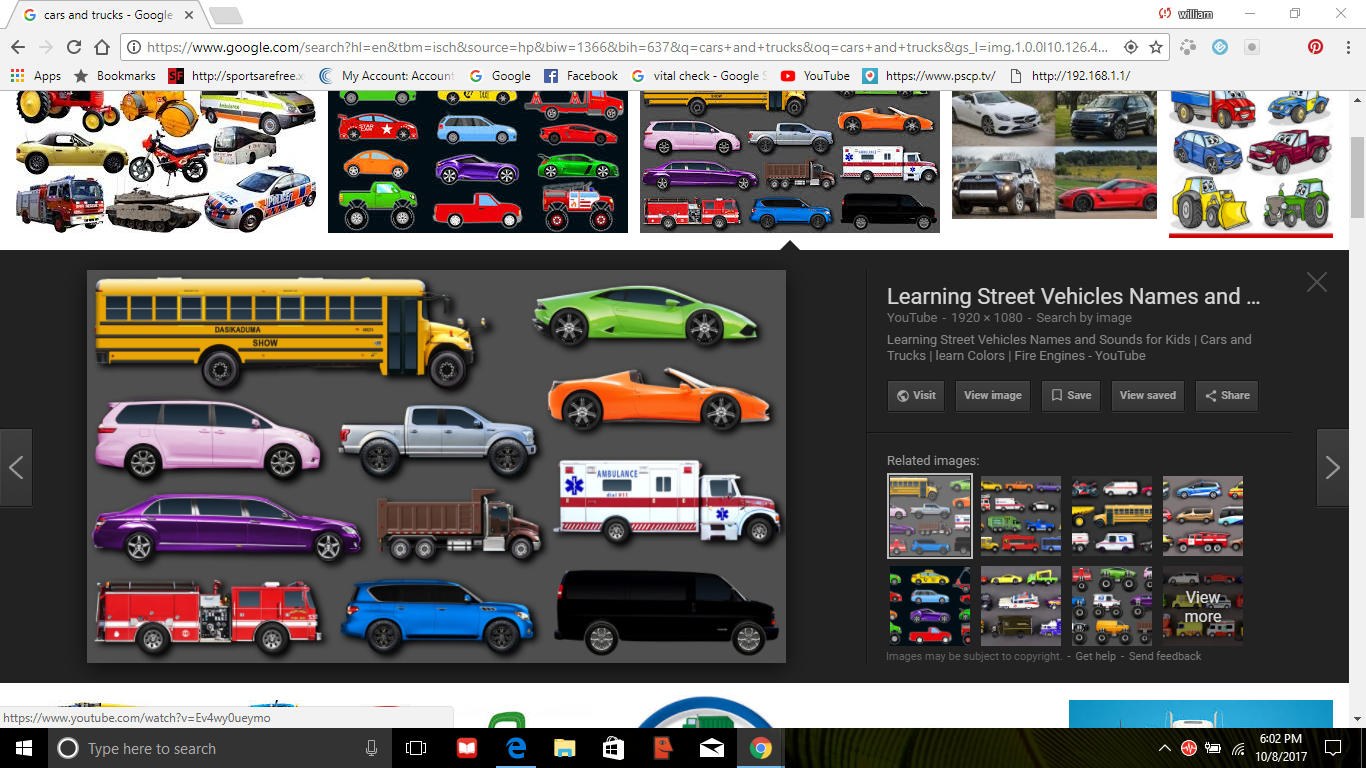
Task: Open the Apps bookmark shortcut
Action: pyautogui.click(x=36, y=76)
